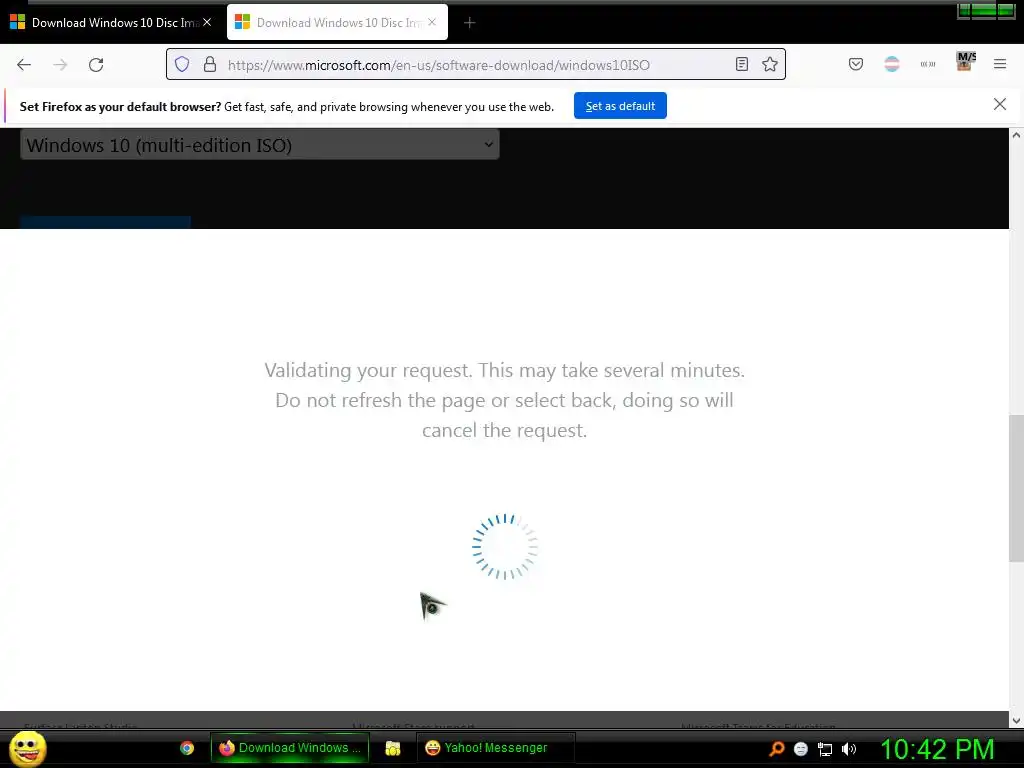Dismiss the default browser notification bar
Viewport: 1024px width, 768px height.
point(1000,104)
